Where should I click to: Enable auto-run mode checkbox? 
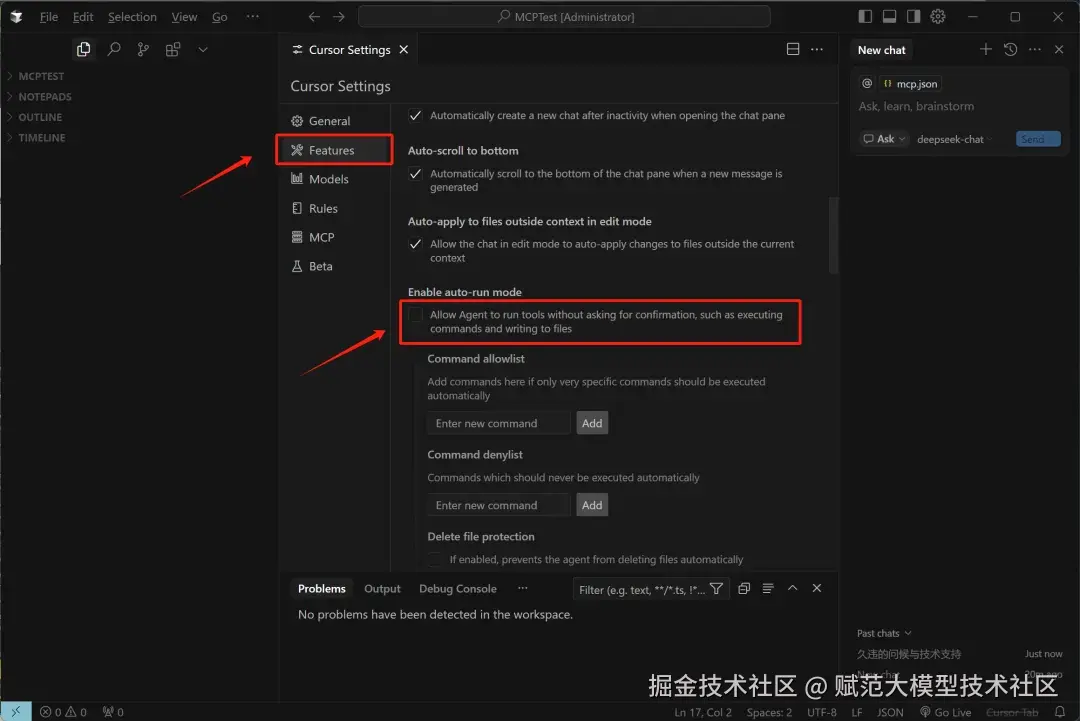click(x=415, y=315)
